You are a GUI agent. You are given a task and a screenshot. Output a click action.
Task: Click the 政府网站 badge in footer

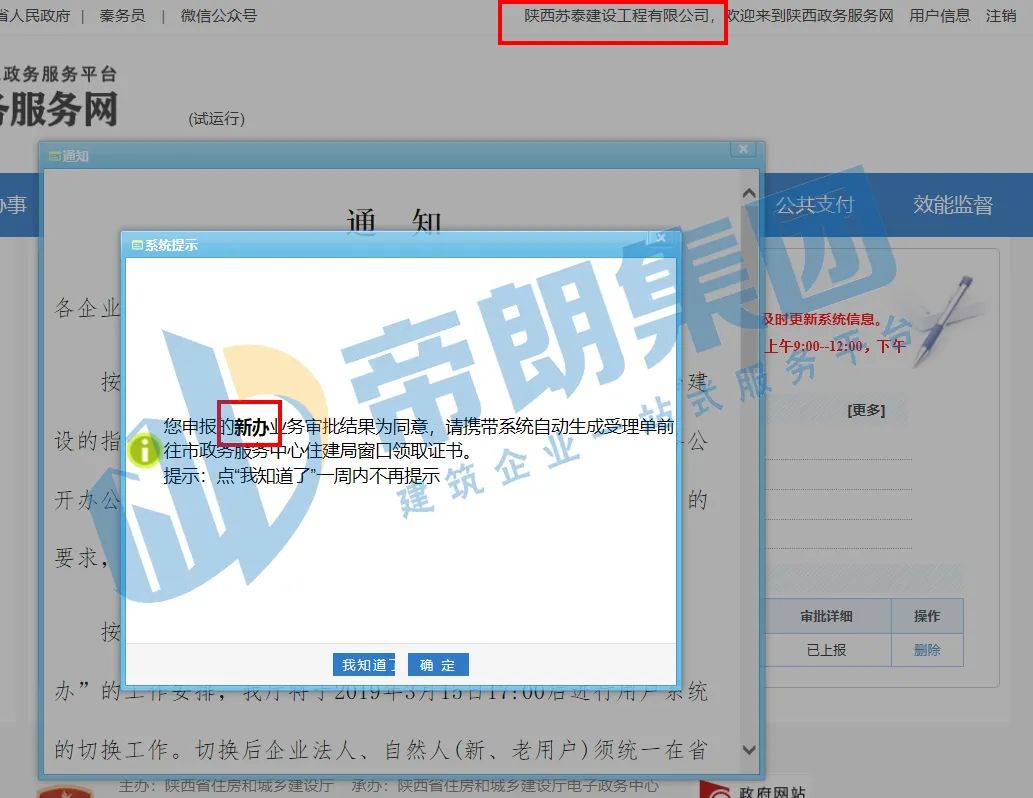[x=752, y=789]
